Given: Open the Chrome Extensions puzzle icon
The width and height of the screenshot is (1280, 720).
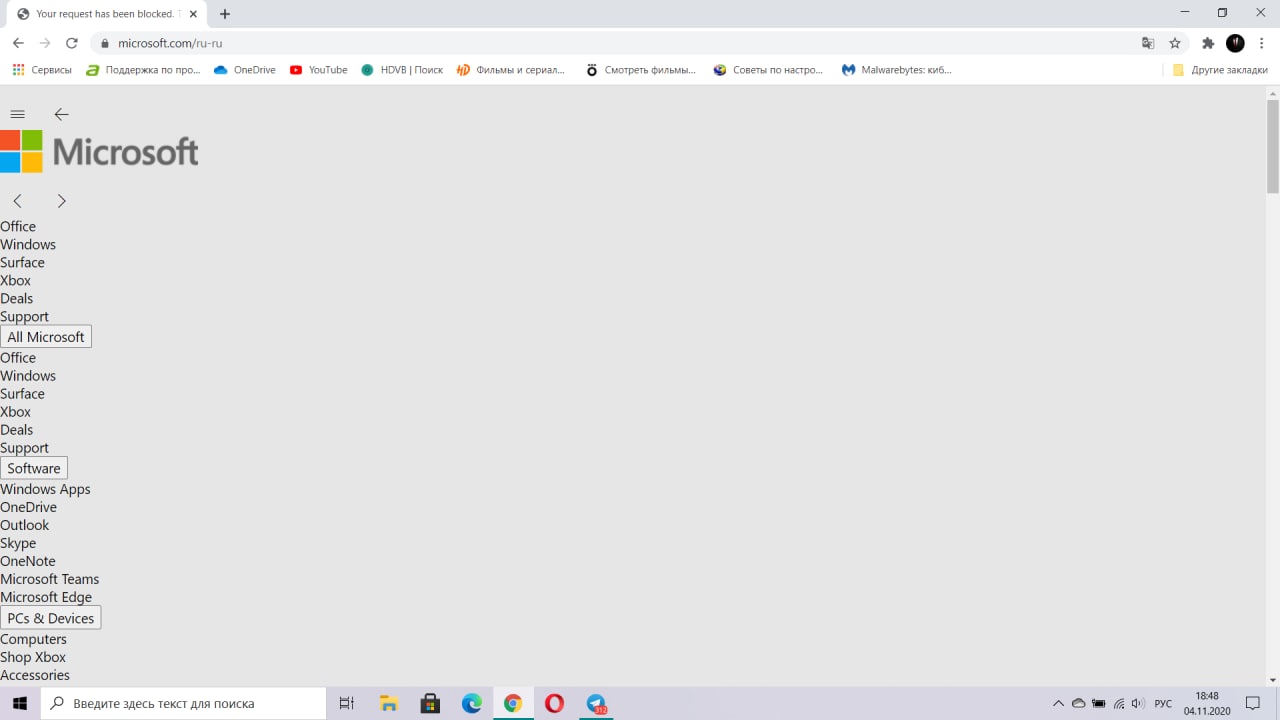Looking at the screenshot, I should click(x=1208, y=43).
